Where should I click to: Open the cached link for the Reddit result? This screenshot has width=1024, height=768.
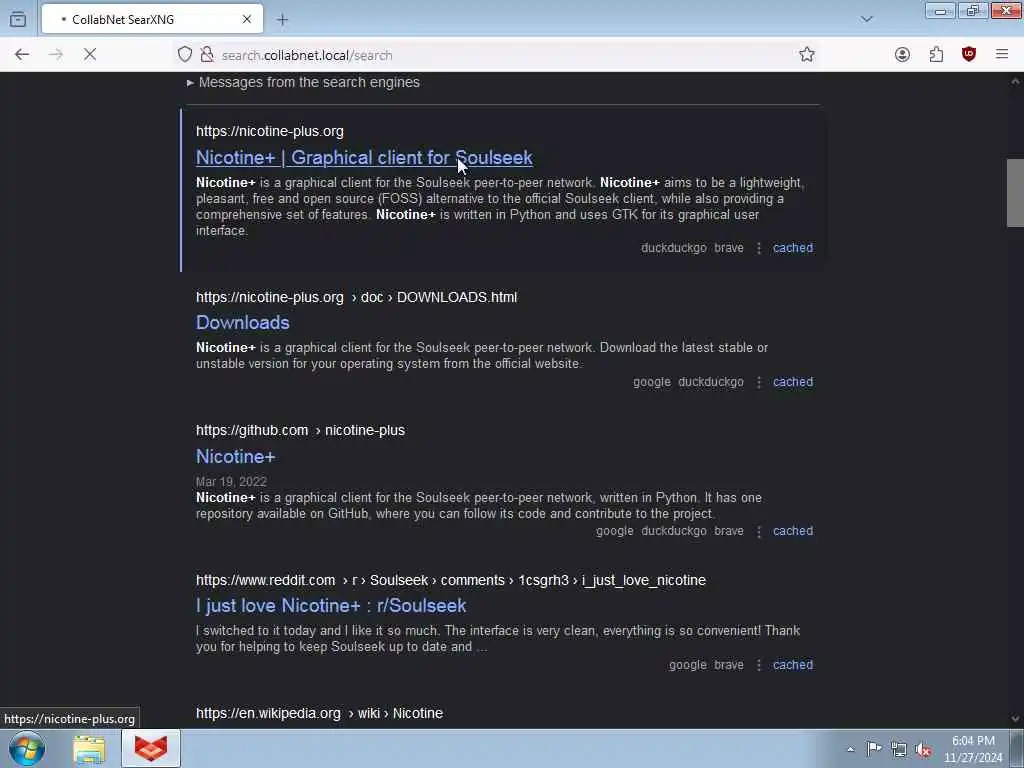(793, 665)
